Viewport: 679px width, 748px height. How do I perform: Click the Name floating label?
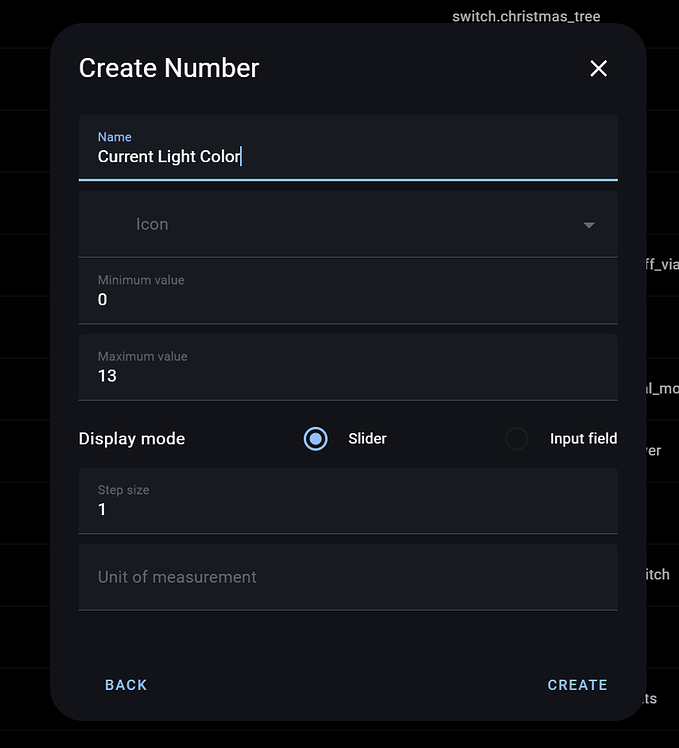tap(114, 137)
